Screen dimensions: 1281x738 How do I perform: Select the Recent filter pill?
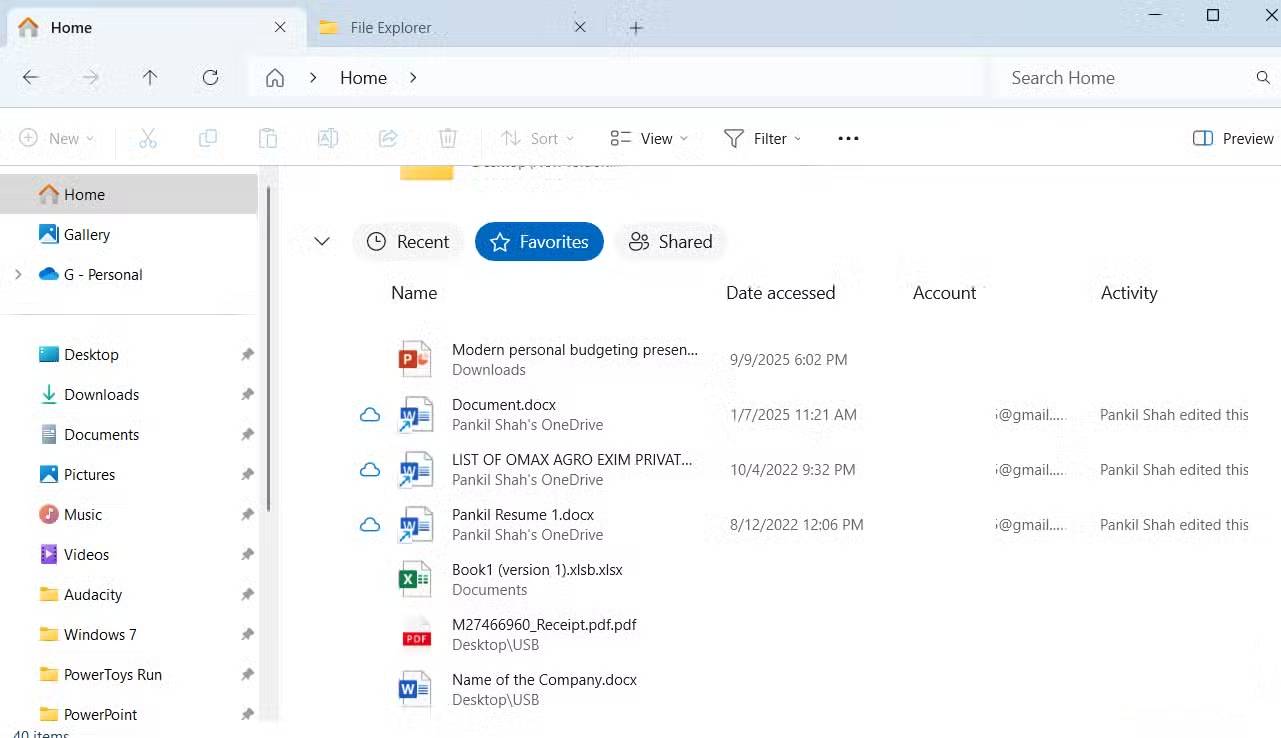(408, 242)
